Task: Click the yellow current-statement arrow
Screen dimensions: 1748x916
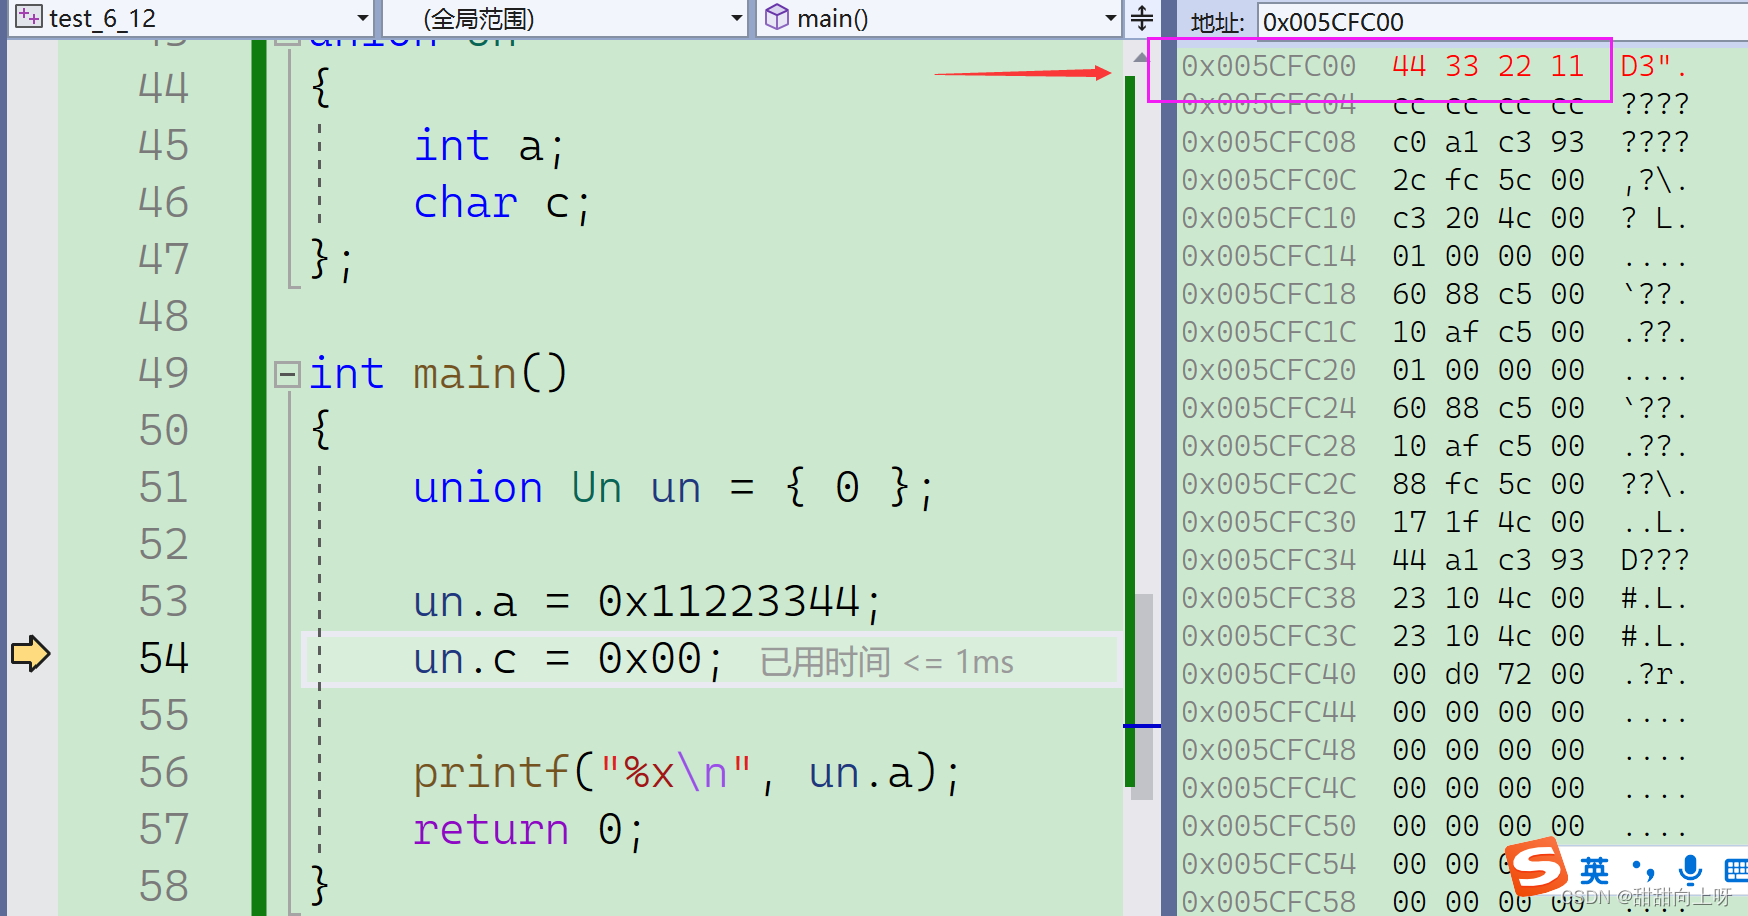Action: 30,654
